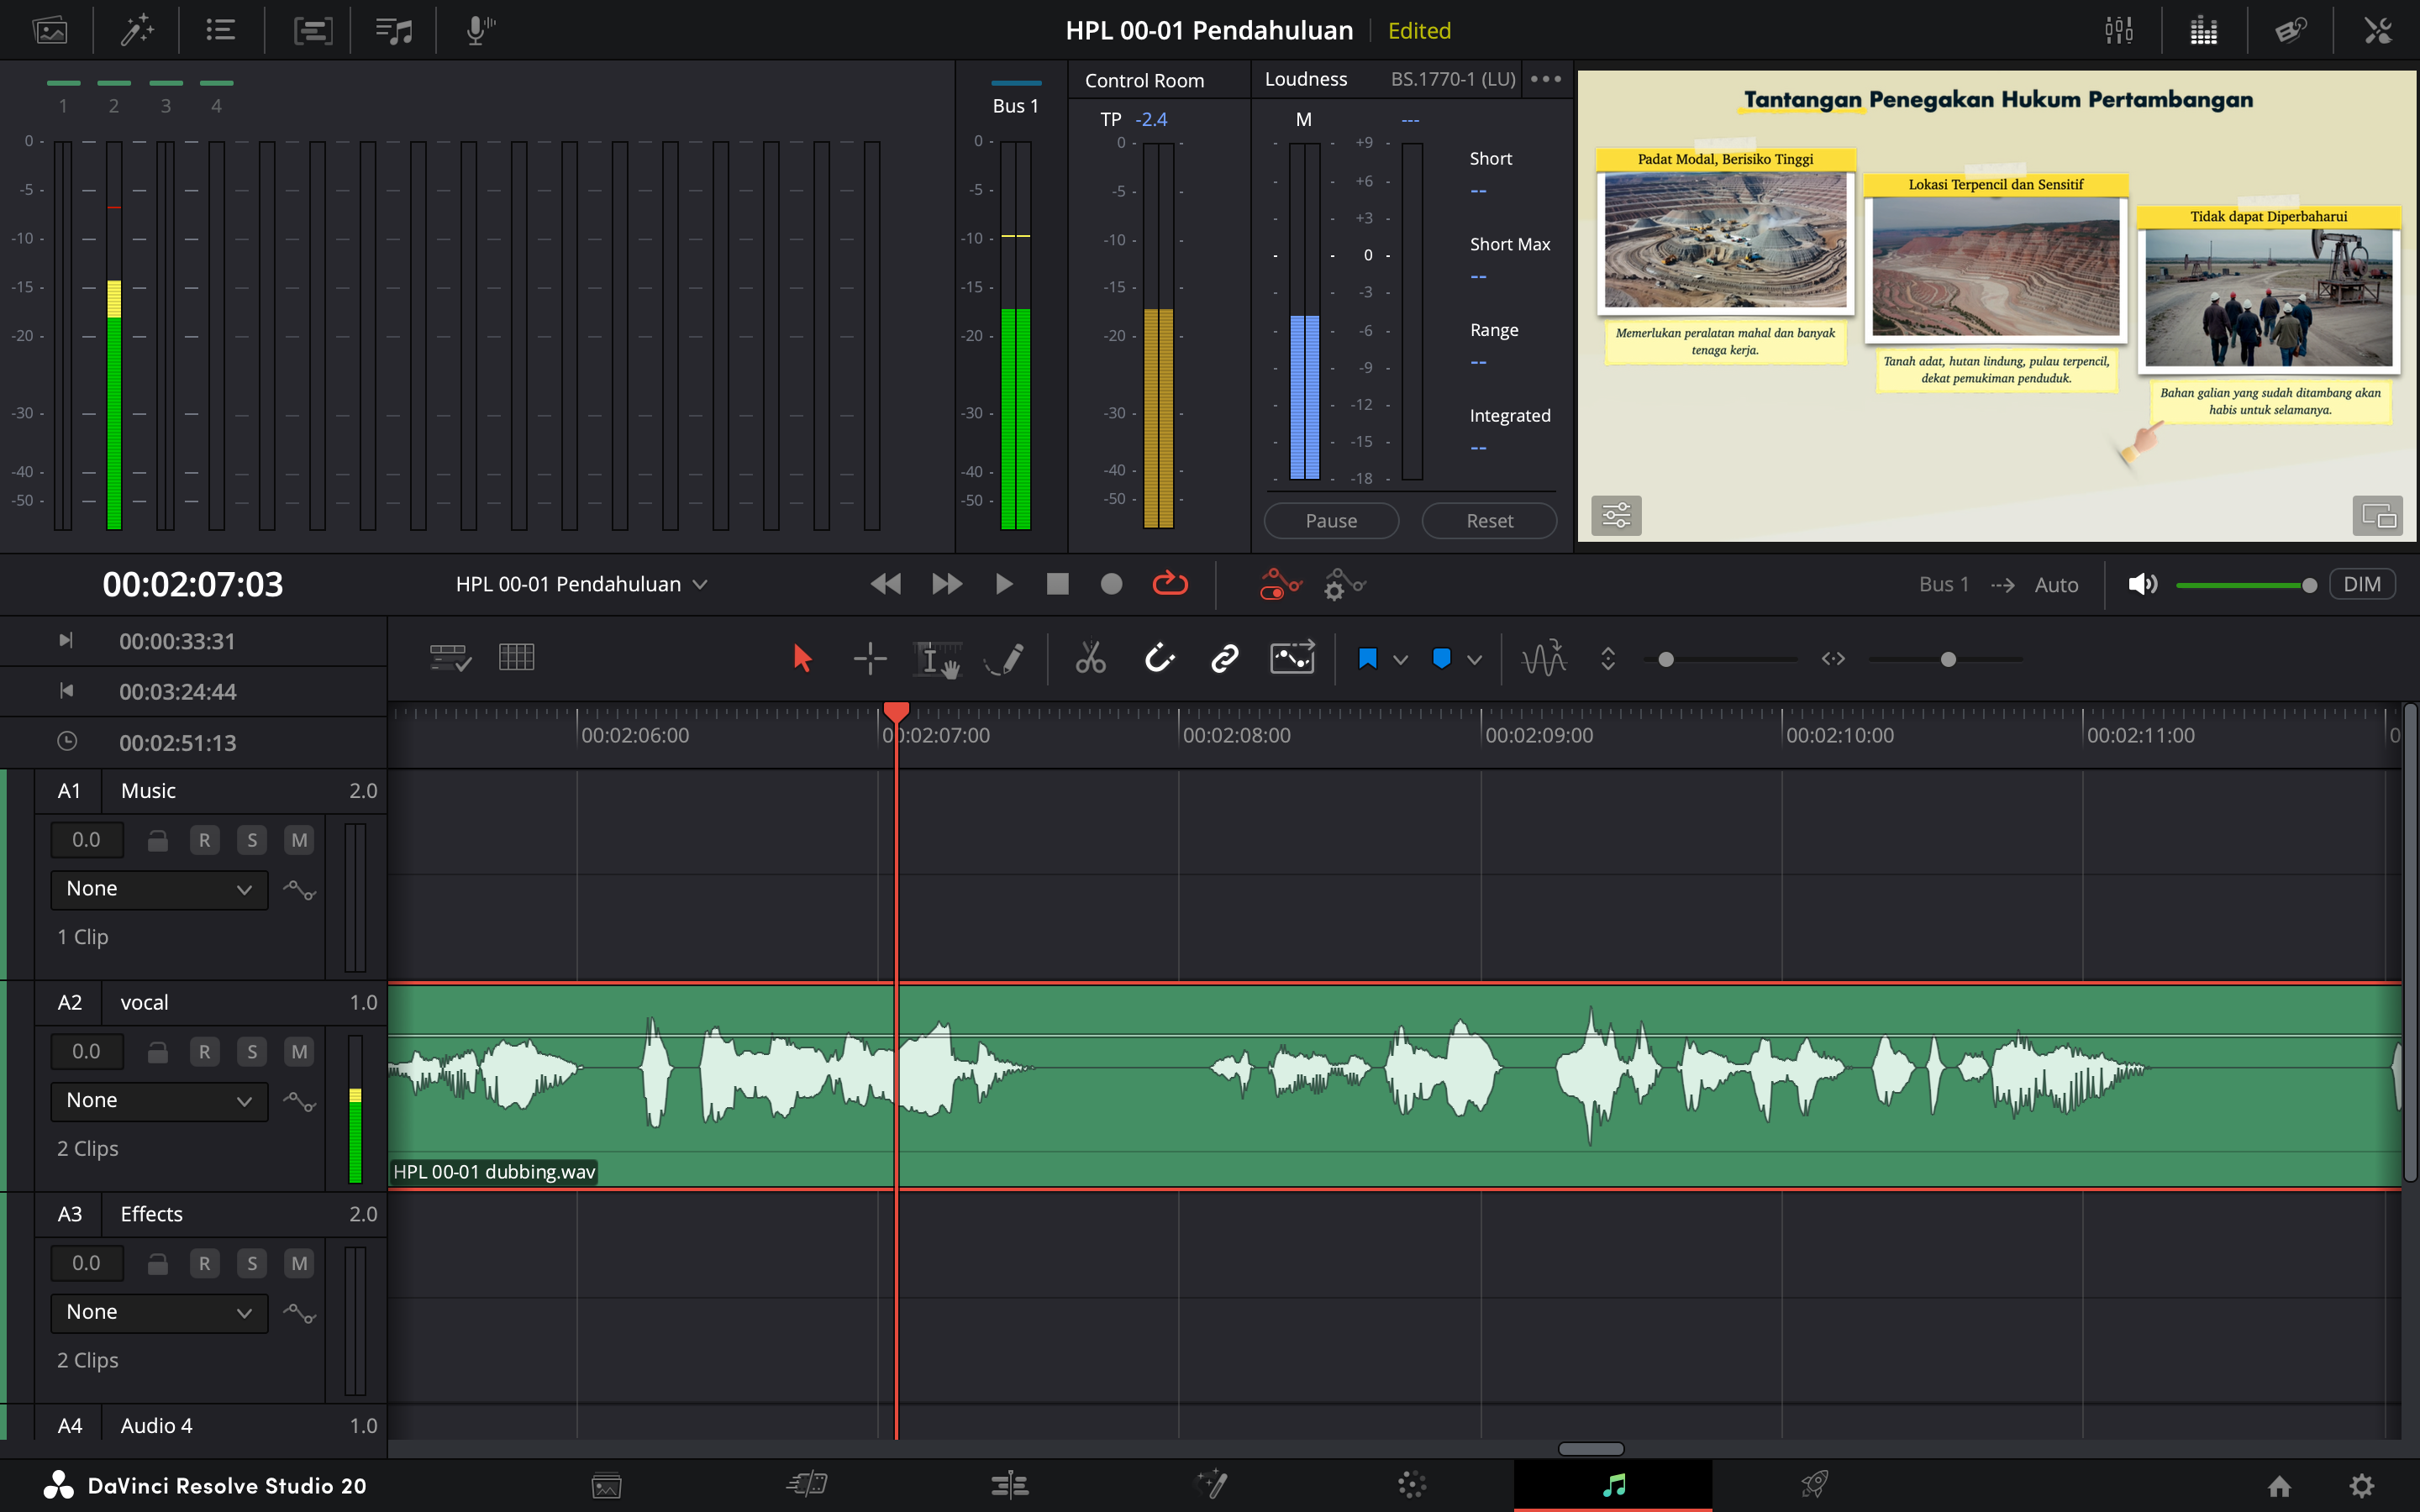Select the range selection tool
This screenshot has width=2420, height=1512.
(x=869, y=658)
